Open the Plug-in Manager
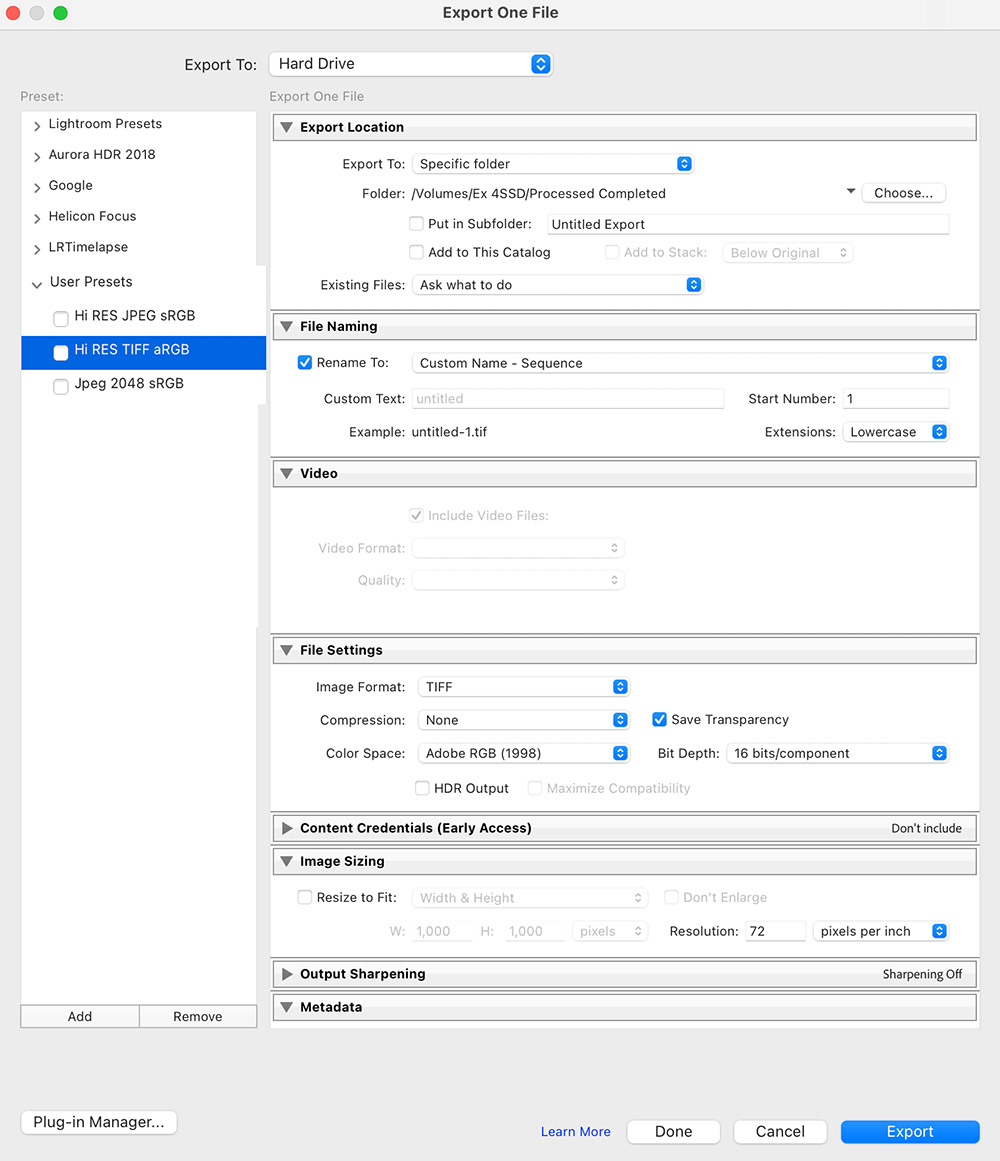Image resolution: width=1000 pixels, height=1161 pixels. tap(98, 1122)
